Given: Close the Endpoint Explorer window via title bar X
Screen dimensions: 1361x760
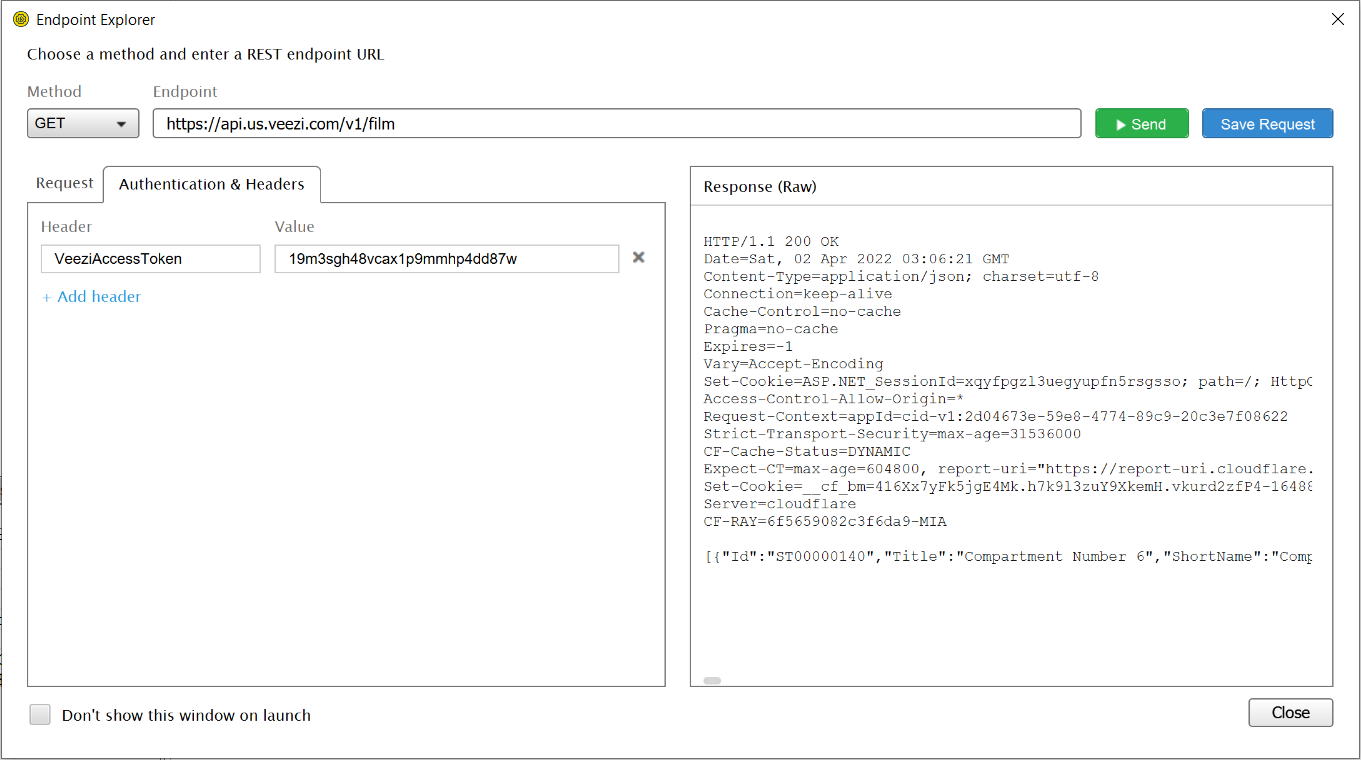Looking at the screenshot, I should pyautogui.click(x=1337, y=19).
